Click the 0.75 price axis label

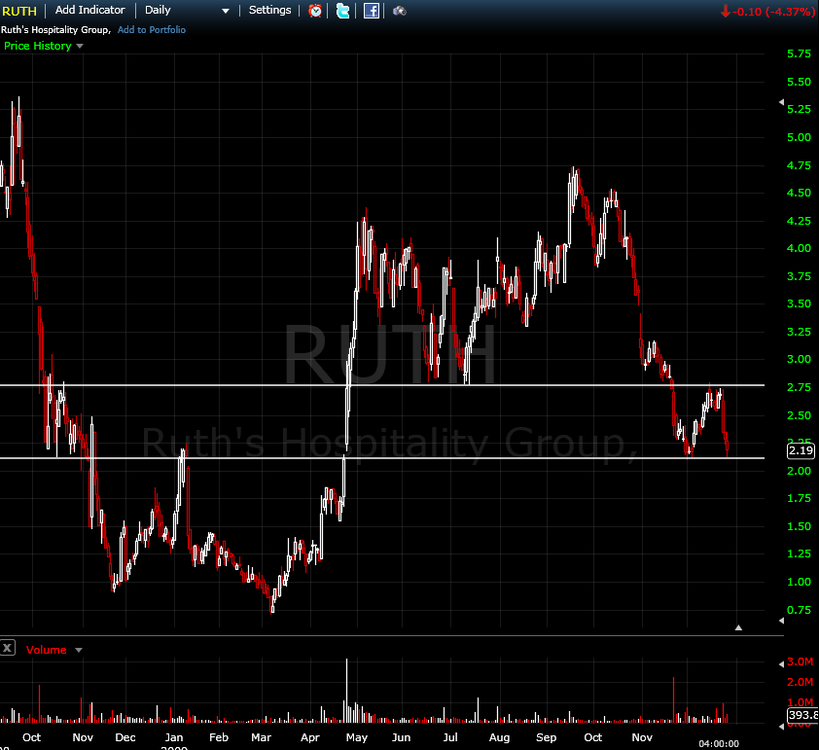(799, 610)
